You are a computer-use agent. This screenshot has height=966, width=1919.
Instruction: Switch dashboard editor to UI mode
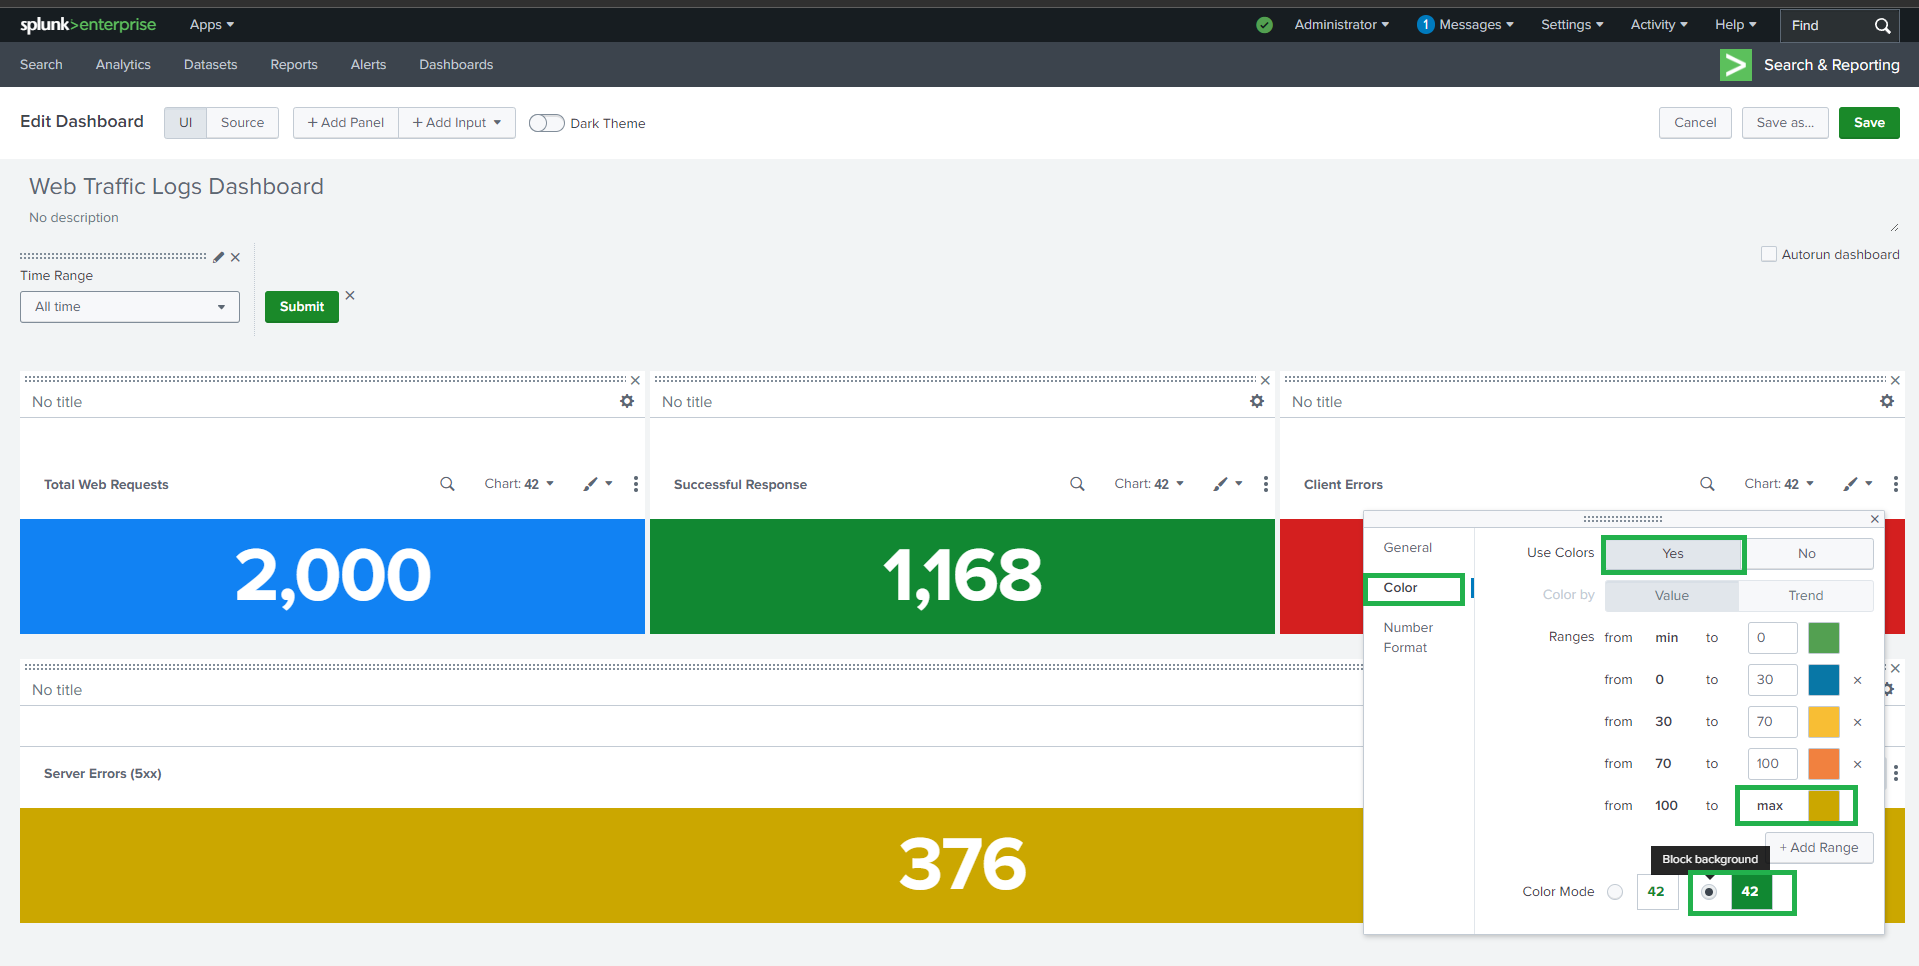tap(185, 123)
